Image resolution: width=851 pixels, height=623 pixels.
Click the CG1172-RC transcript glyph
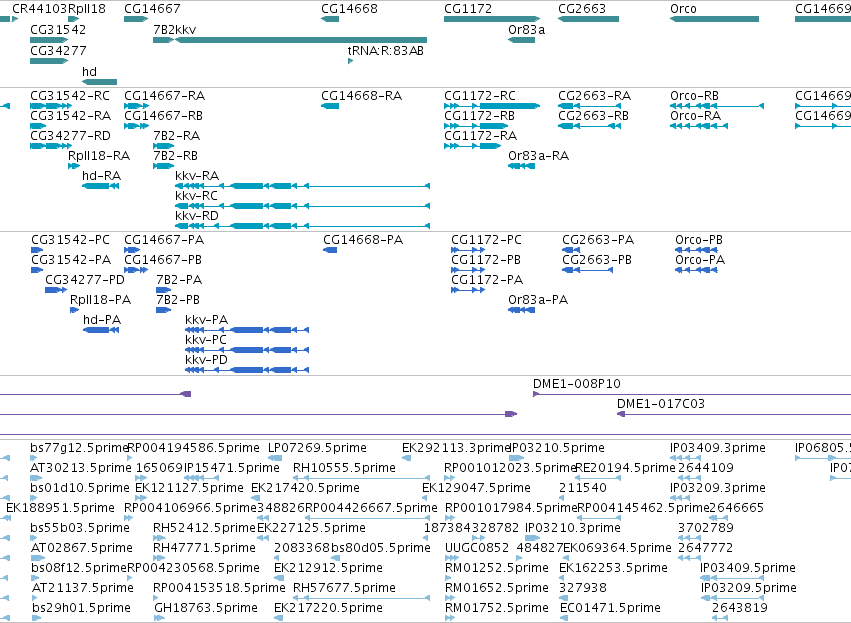[492, 106]
